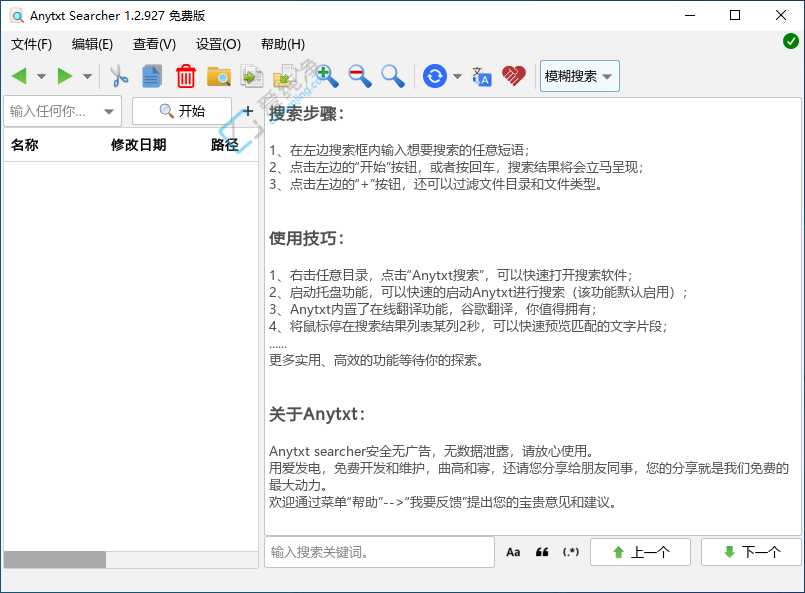This screenshot has width=805, height=593.
Task: Open the 模糊搜索 search mode dropdown
Action: click(x=580, y=76)
